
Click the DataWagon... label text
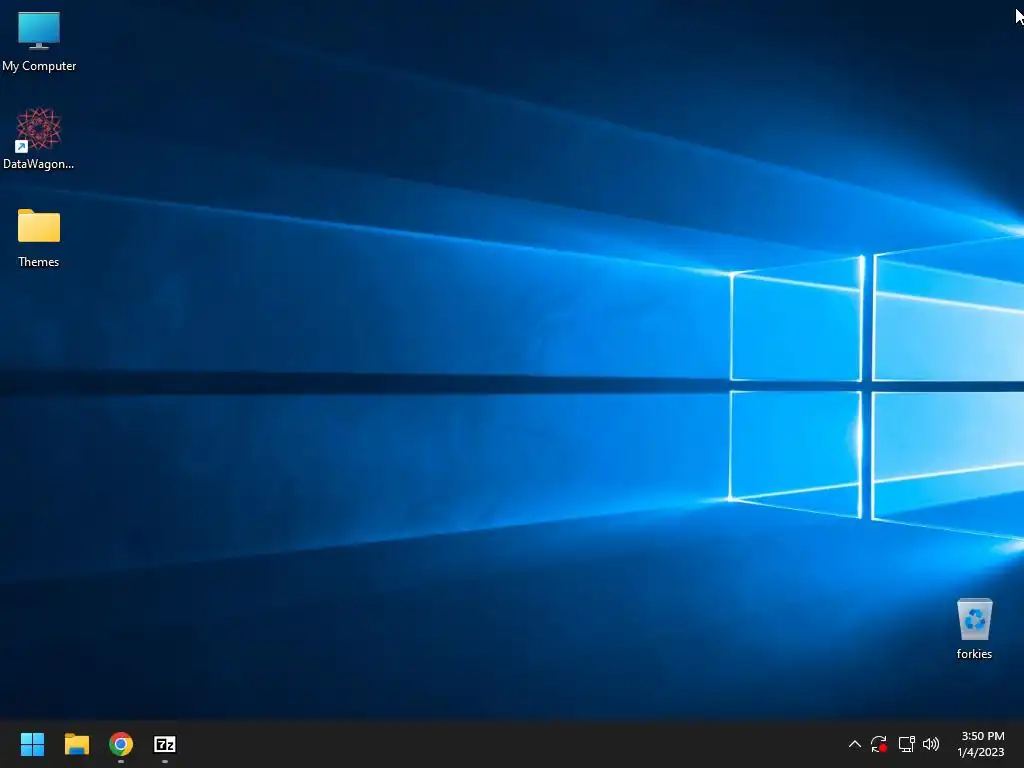click(x=39, y=164)
